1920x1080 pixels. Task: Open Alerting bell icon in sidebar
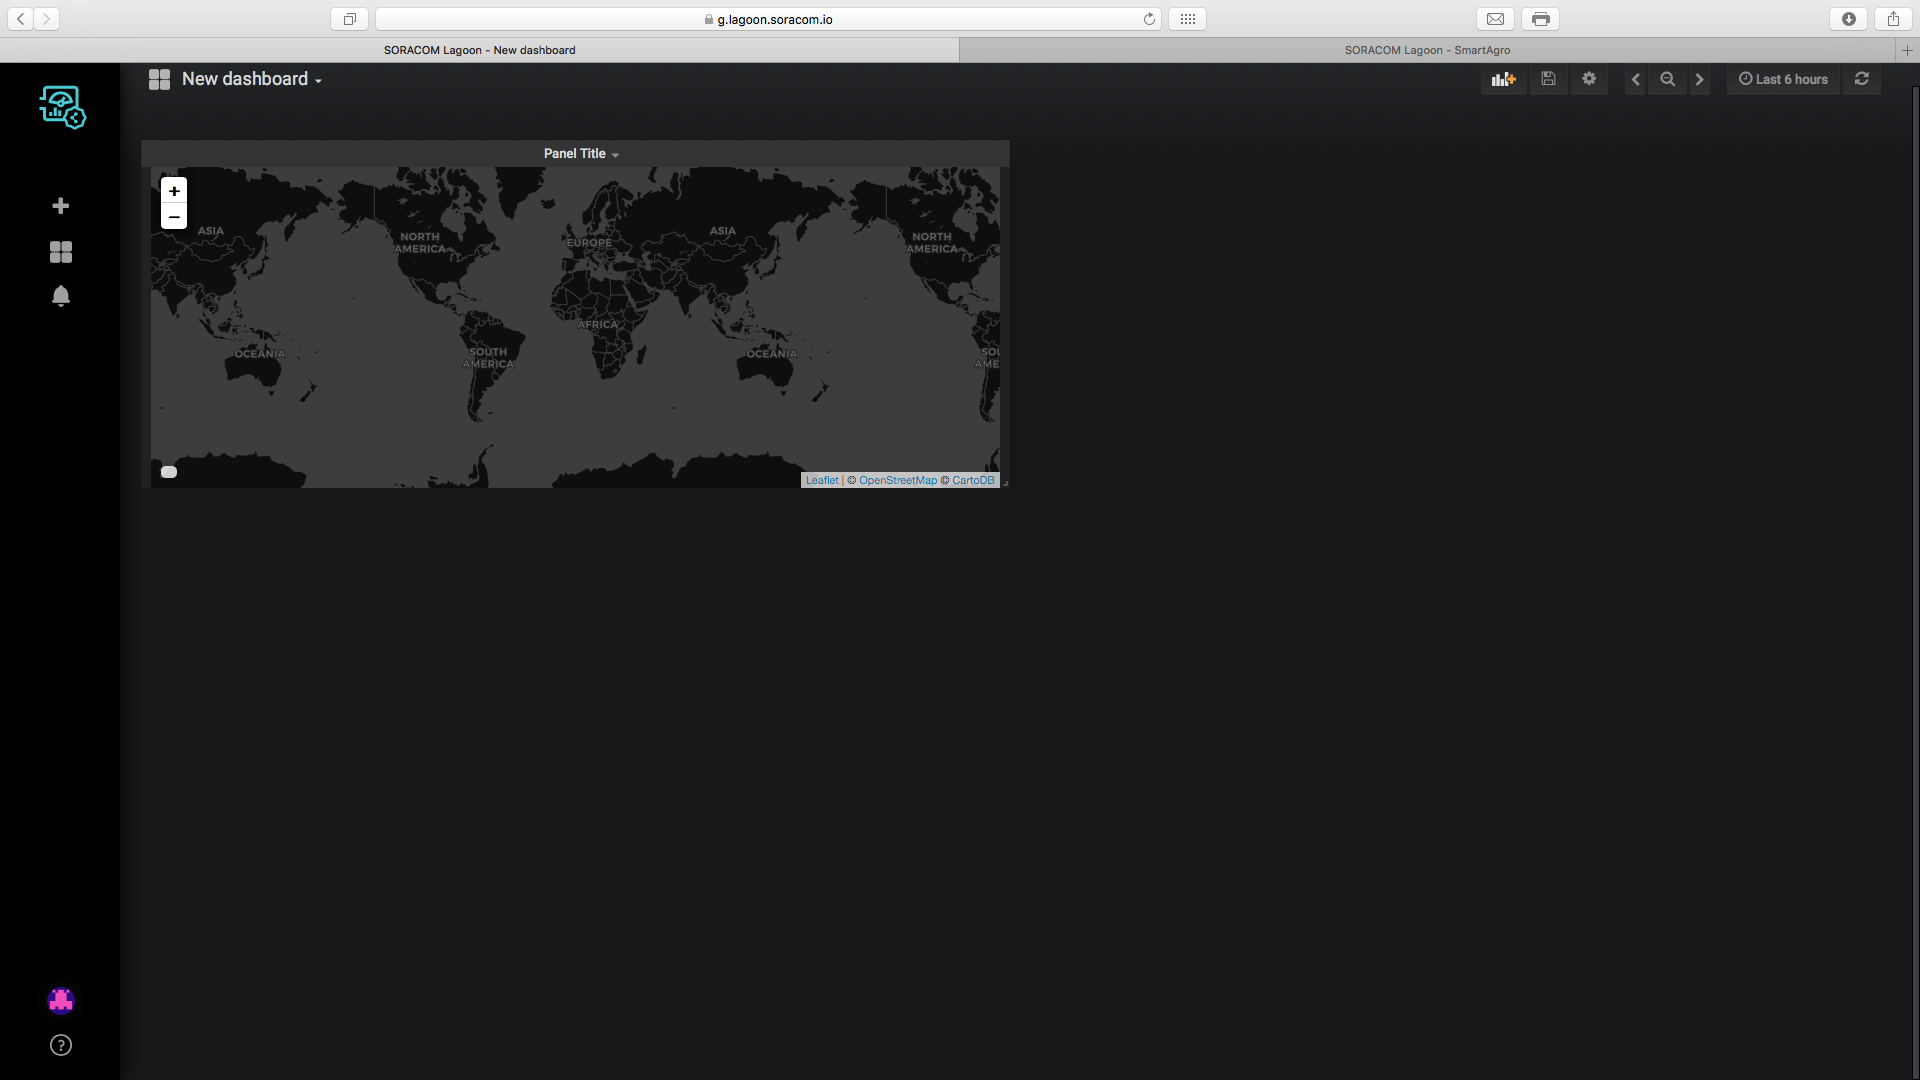[x=61, y=296]
